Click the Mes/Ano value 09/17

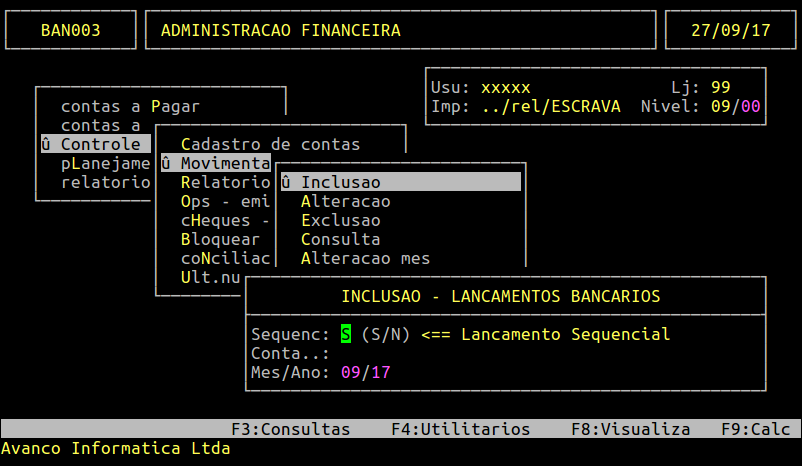pos(365,372)
